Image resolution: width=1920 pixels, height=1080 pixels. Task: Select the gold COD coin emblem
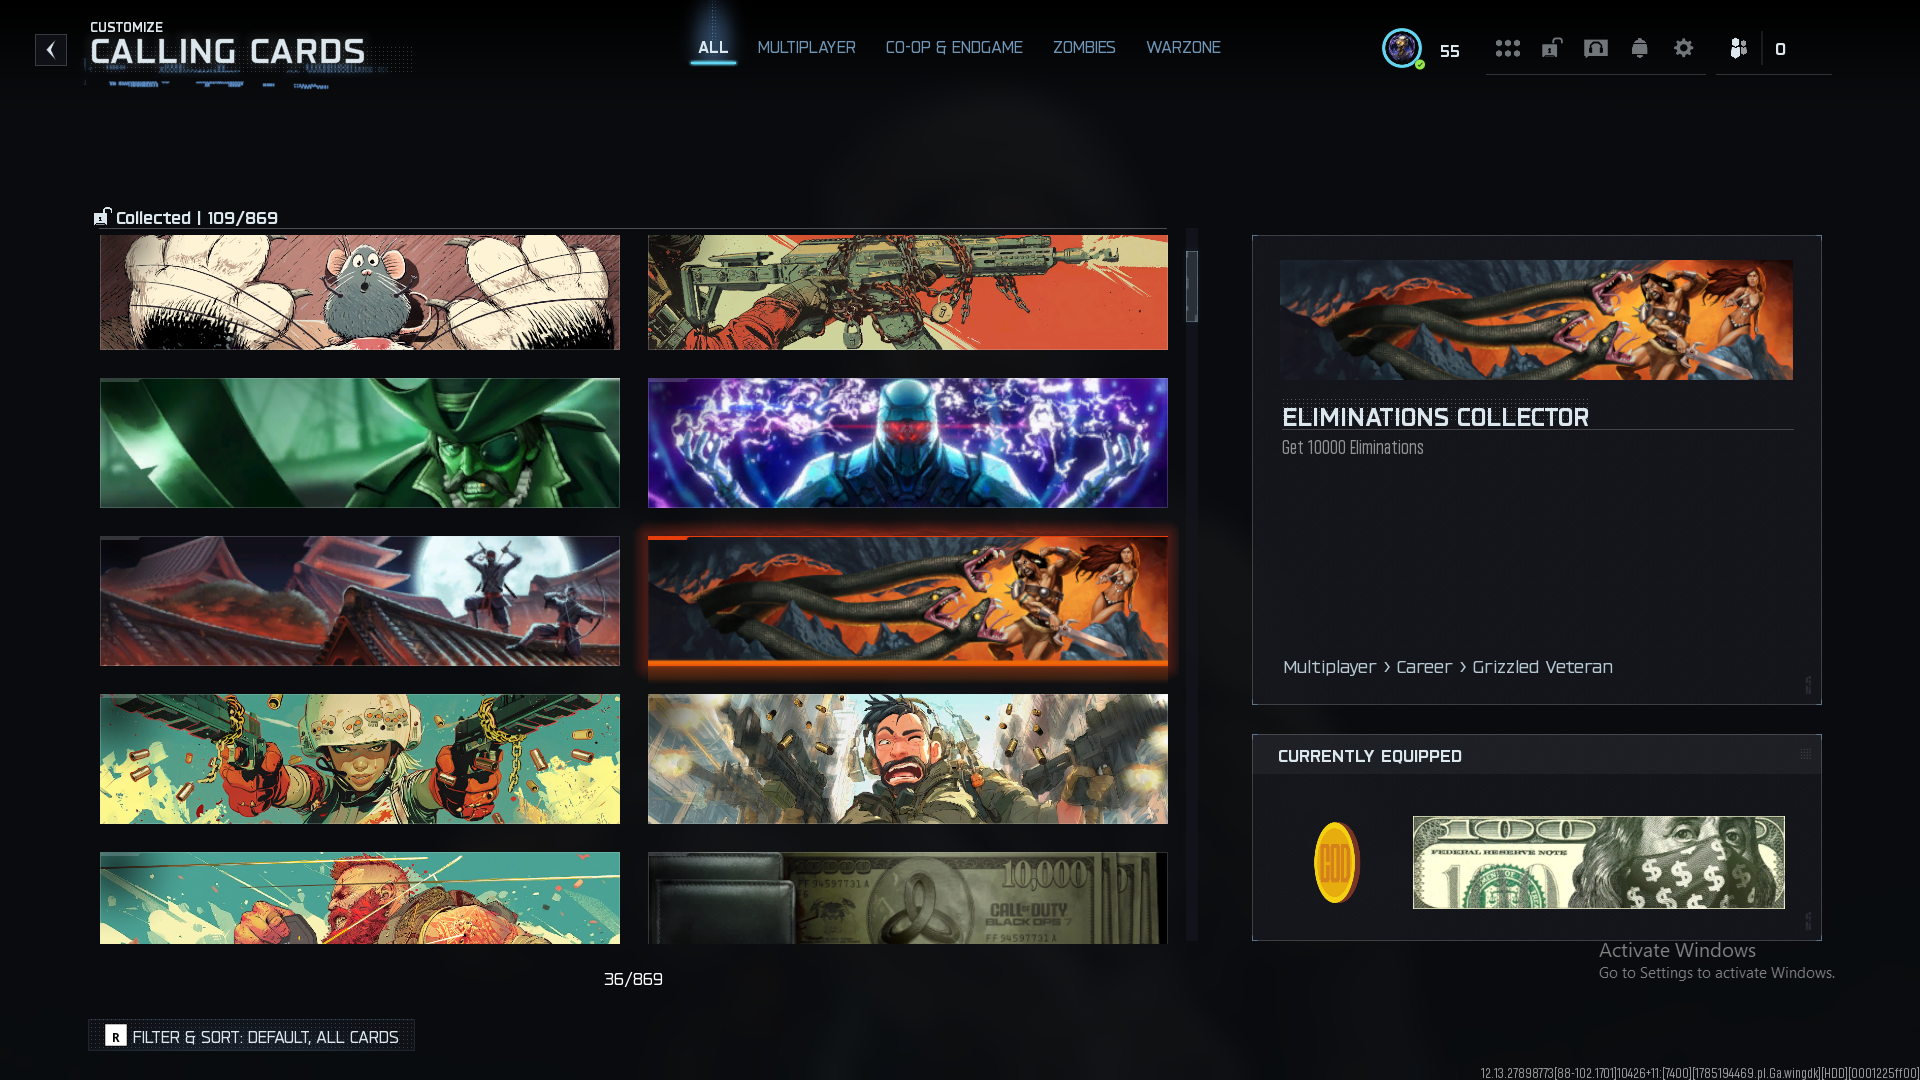[1337, 862]
